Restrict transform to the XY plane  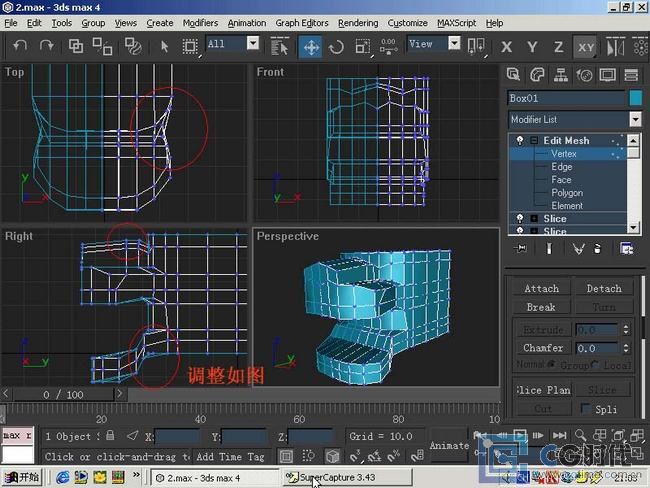click(x=585, y=46)
